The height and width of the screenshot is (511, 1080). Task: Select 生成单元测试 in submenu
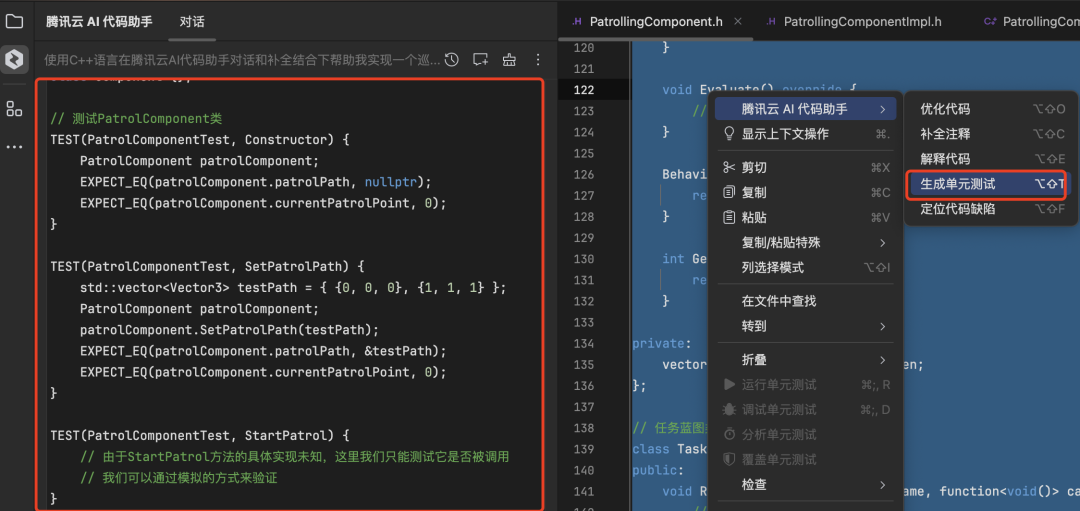[990, 184]
